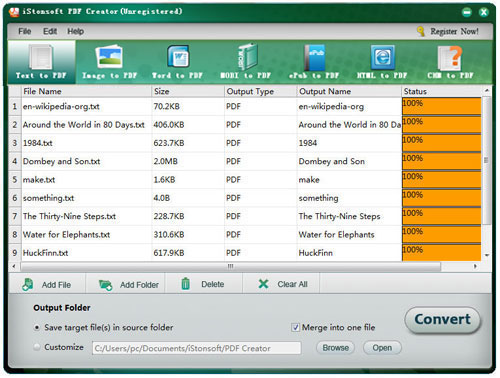
Task: Switch to Image to PDF mode
Action: click(109, 57)
